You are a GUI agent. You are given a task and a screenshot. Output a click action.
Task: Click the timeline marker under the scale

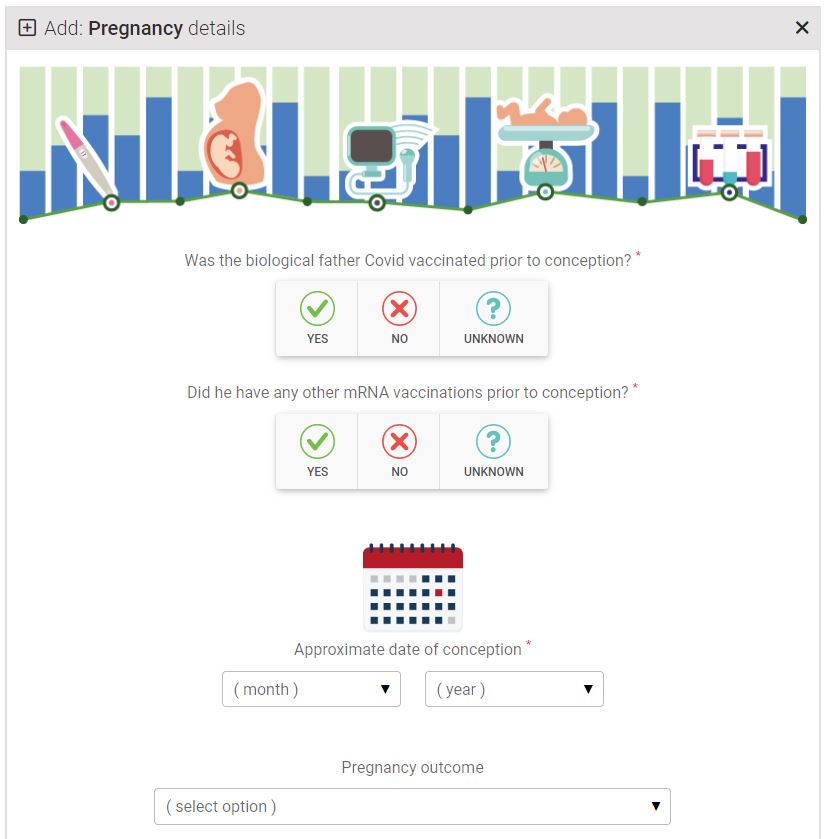coord(545,191)
